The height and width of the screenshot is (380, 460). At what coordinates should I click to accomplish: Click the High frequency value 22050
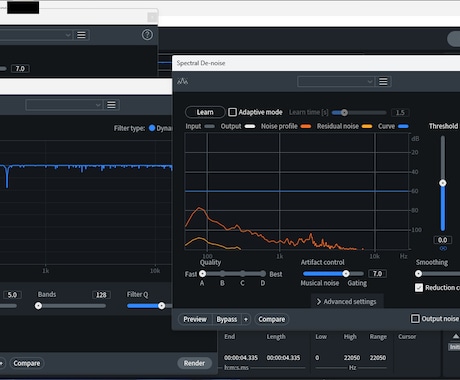[352, 358]
